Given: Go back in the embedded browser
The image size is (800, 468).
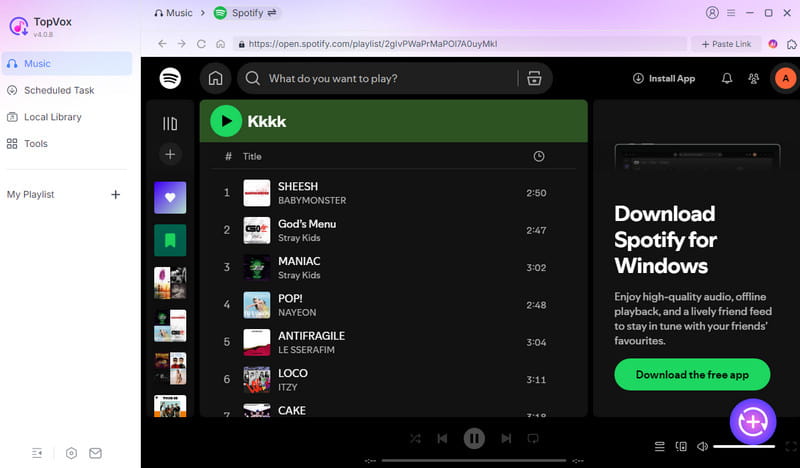Looking at the screenshot, I should (162, 44).
